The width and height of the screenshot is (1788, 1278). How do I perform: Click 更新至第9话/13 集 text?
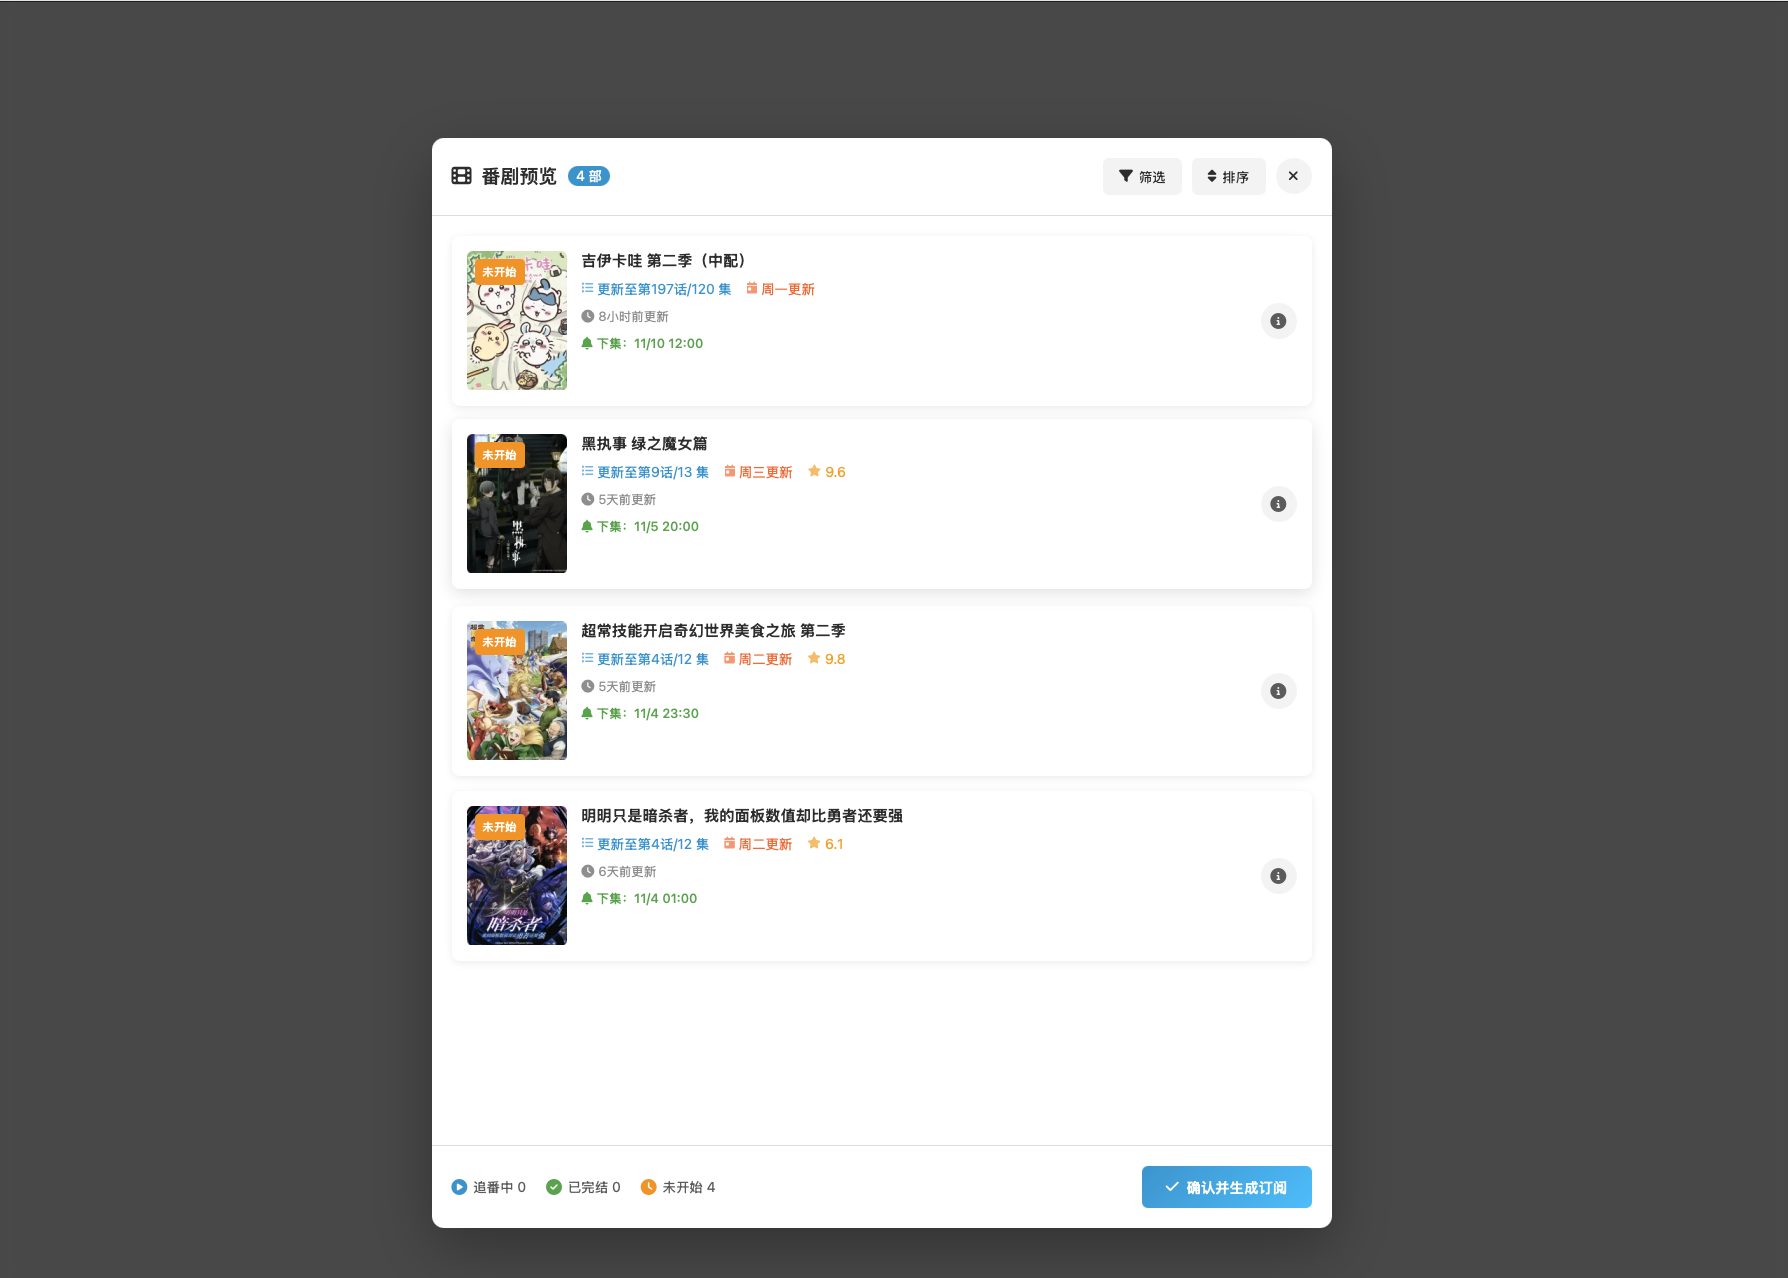(x=645, y=472)
